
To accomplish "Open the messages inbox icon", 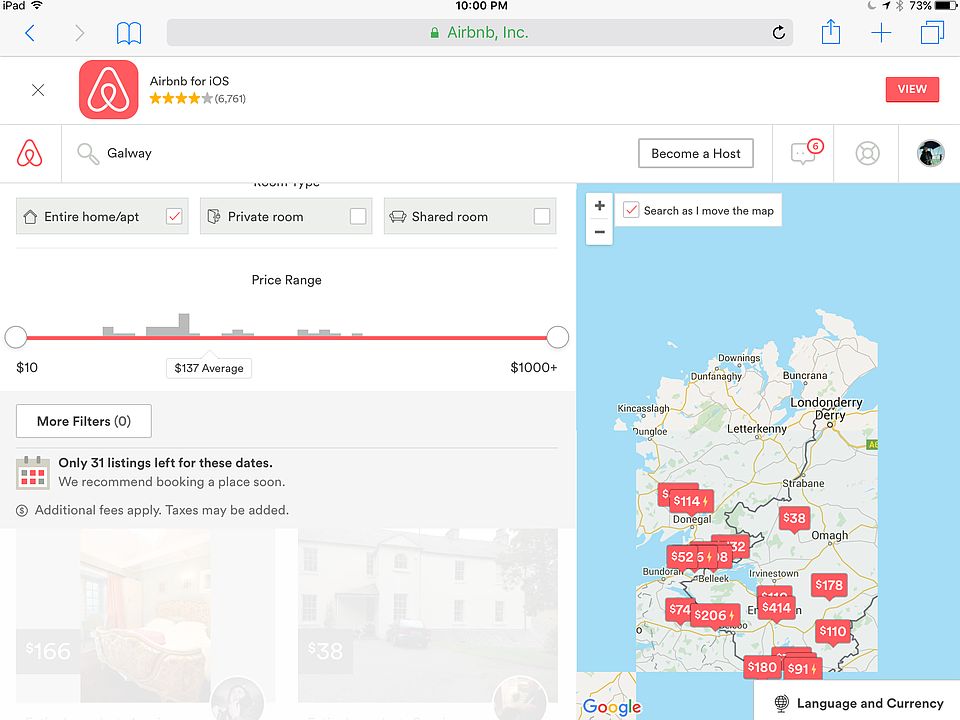I will click(x=804, y=154).
